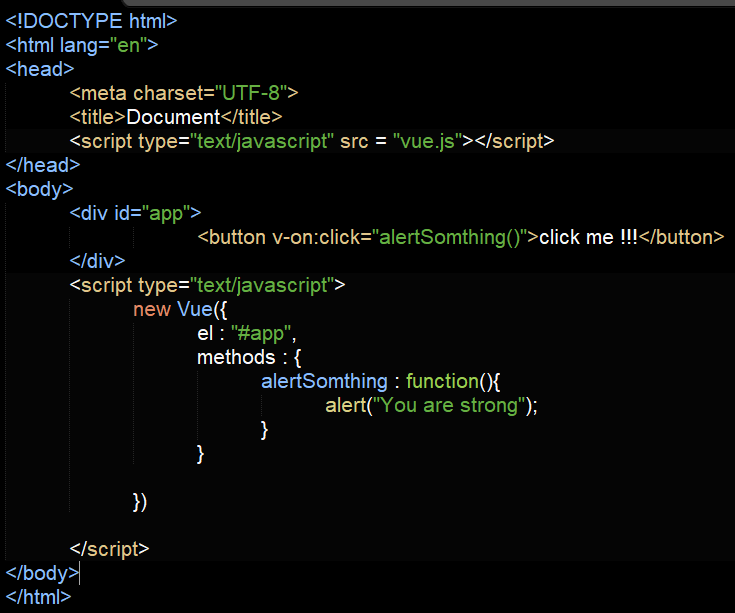This screenshot has height=613, width=735.
Task: Click the closing </button> tag
Action: (681, 238)
